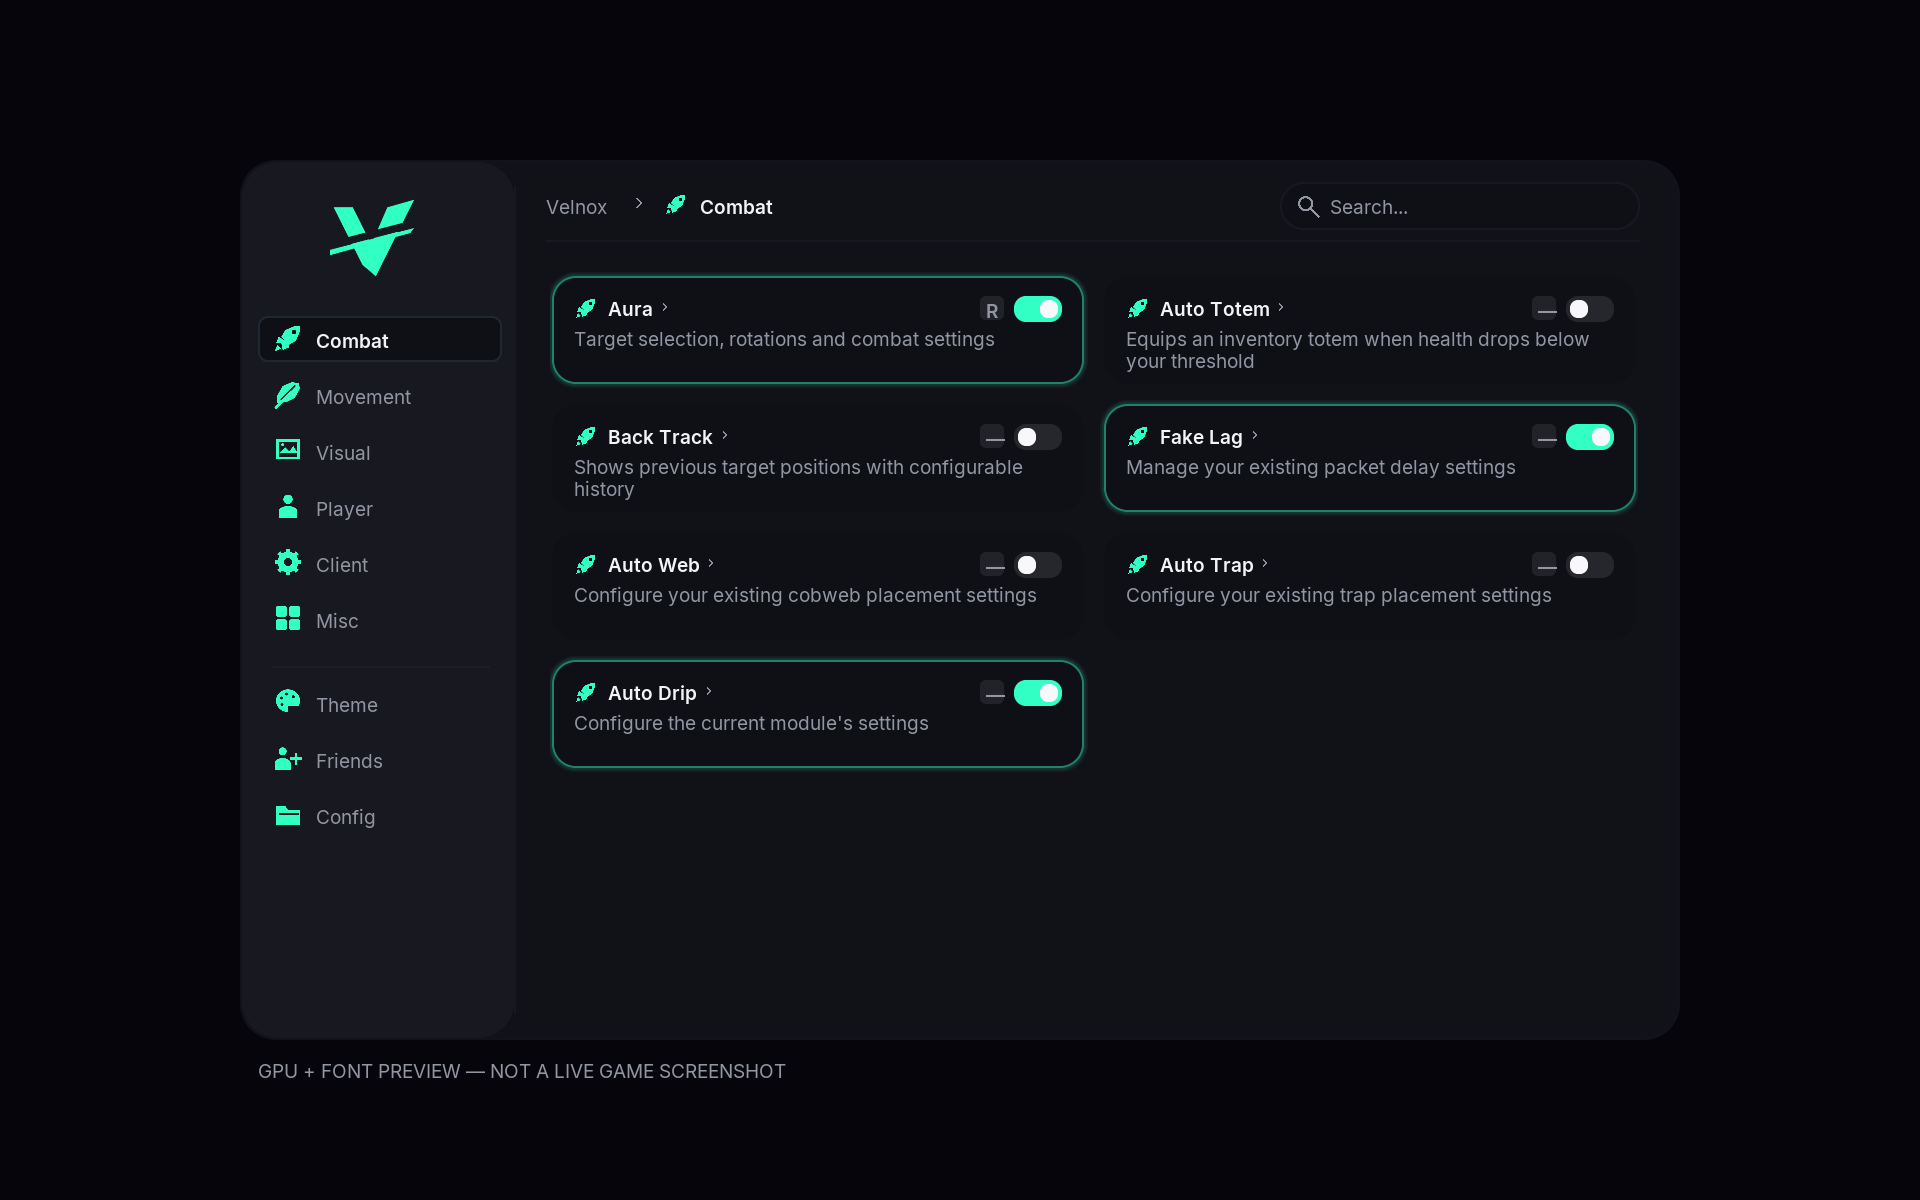Enable the Auto Totem toggle

(x=1590, y=309)
